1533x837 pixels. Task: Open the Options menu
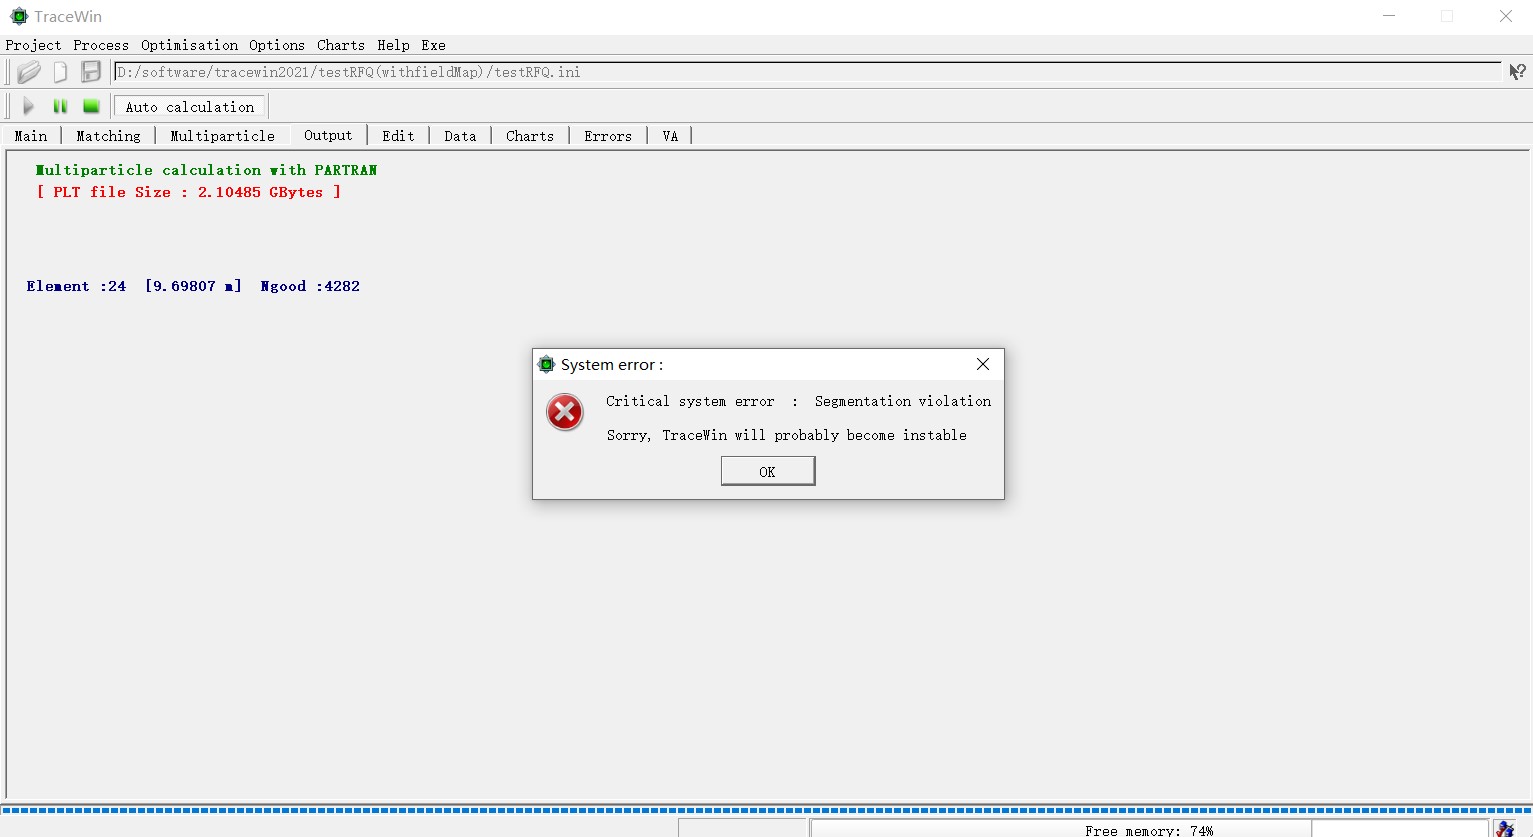277,45
